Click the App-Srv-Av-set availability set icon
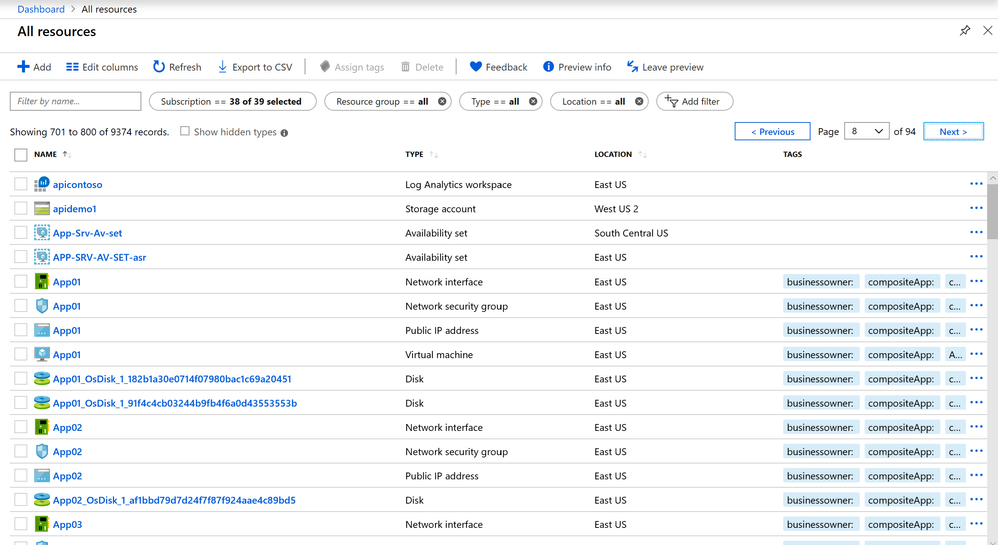998x545 pixels. coord(41,232)
